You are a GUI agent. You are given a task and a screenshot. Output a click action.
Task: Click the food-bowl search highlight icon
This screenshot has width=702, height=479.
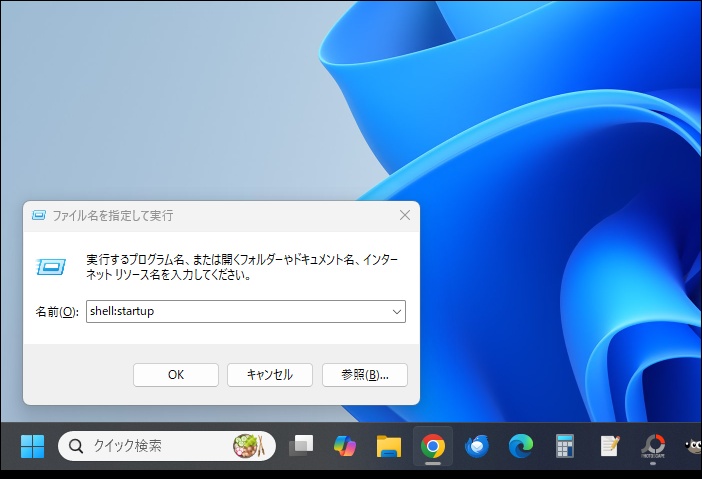point(248,446)
